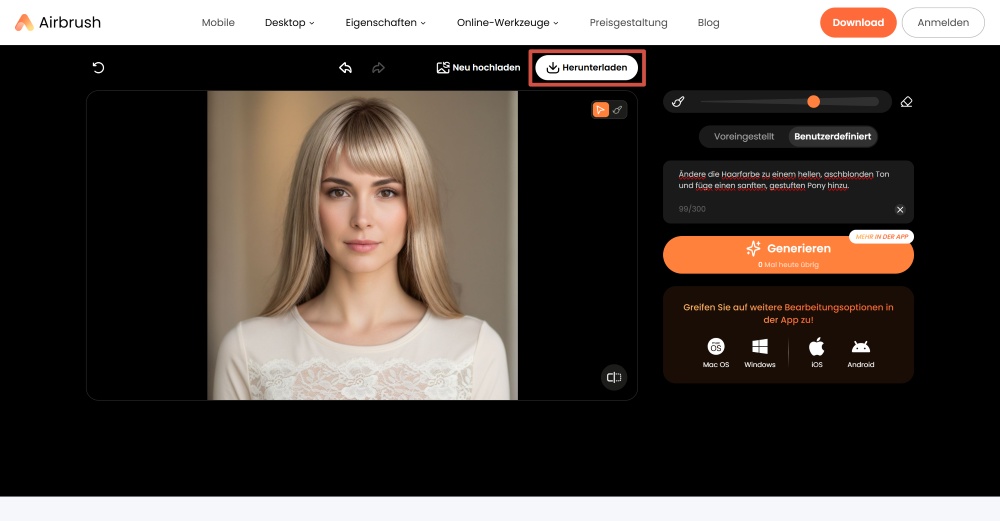Click the Generieren button
The width and height of the screenshot is (1000, 521).
(788, 254)
